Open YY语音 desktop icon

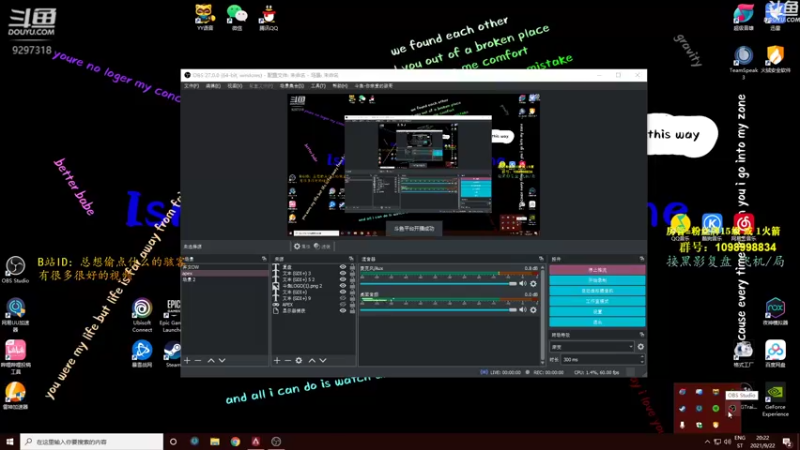205,17
